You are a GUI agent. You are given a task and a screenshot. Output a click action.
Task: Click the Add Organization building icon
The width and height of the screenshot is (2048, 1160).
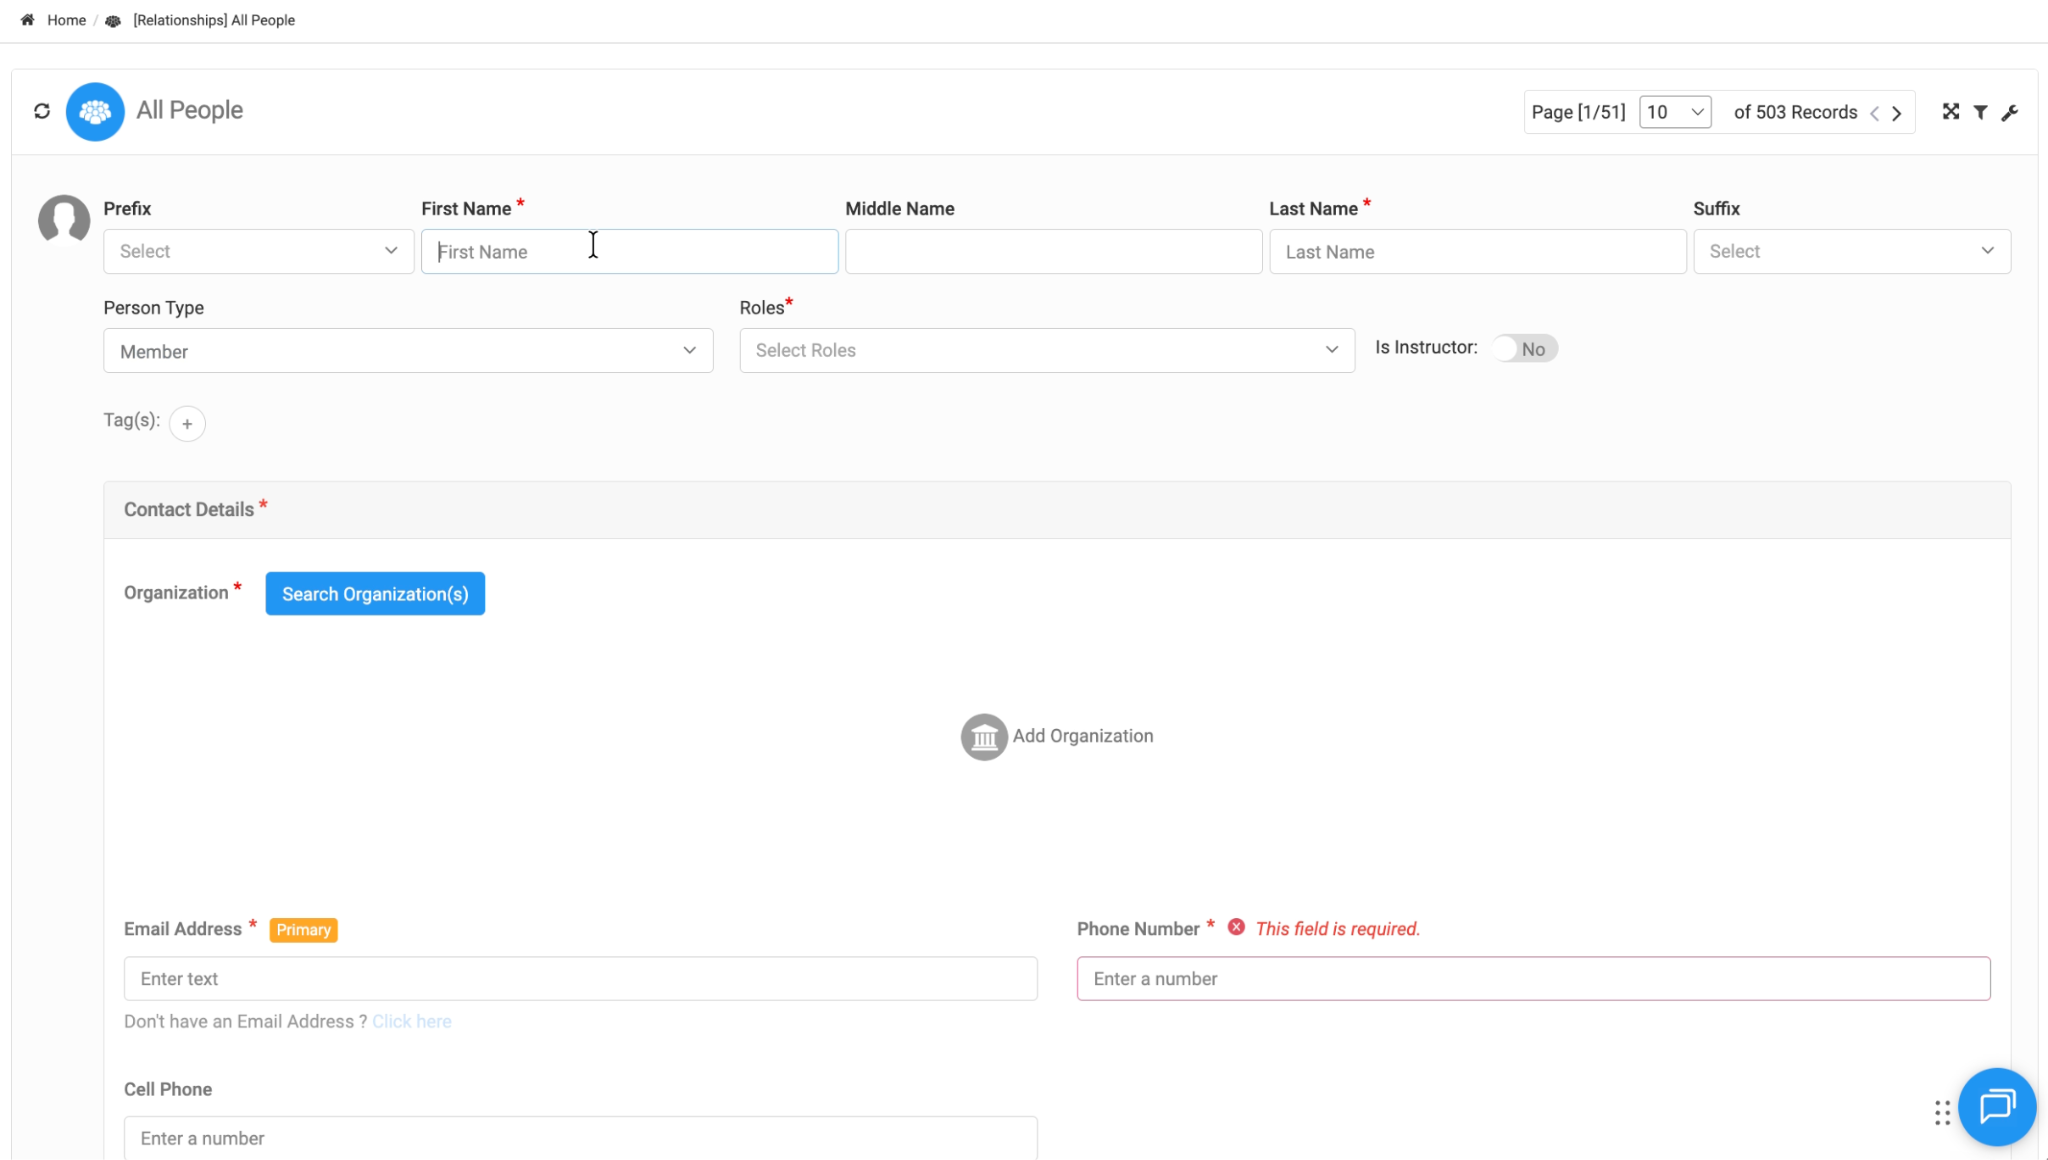(x=984, y=737)
